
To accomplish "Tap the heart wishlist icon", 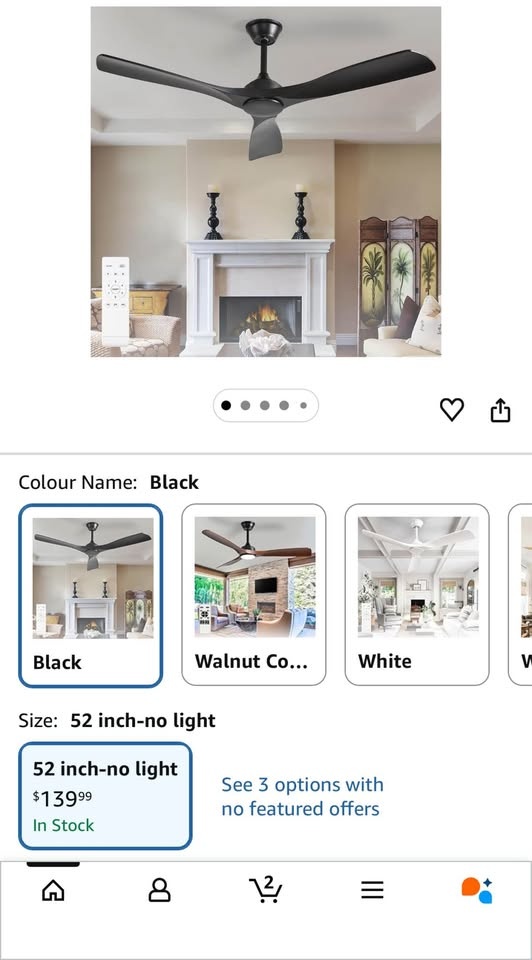I will tap(452, 409).
